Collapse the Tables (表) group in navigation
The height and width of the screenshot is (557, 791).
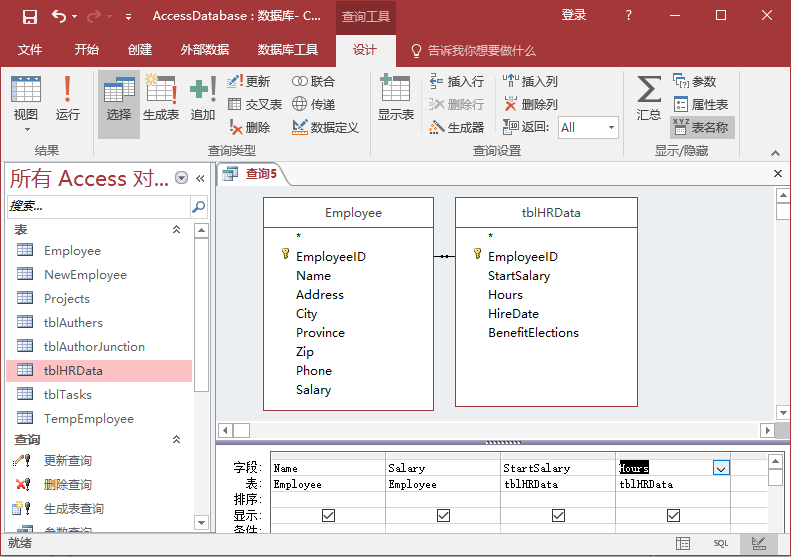pyautogui.click(x=177, y=230)
